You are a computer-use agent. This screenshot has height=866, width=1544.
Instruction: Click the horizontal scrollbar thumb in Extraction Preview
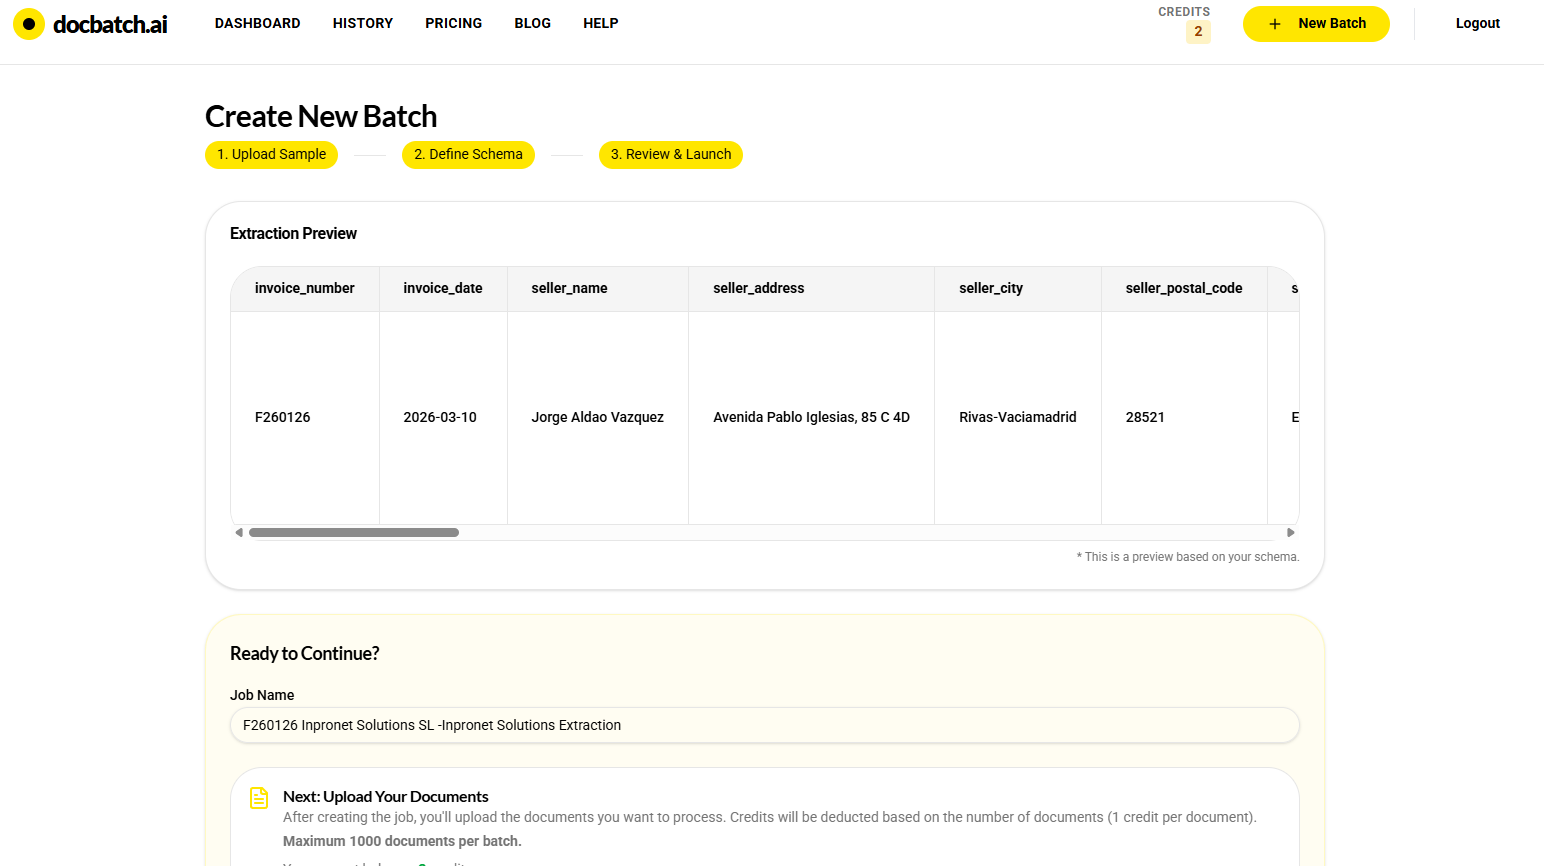pyautogui.click(x=354, y=533)
